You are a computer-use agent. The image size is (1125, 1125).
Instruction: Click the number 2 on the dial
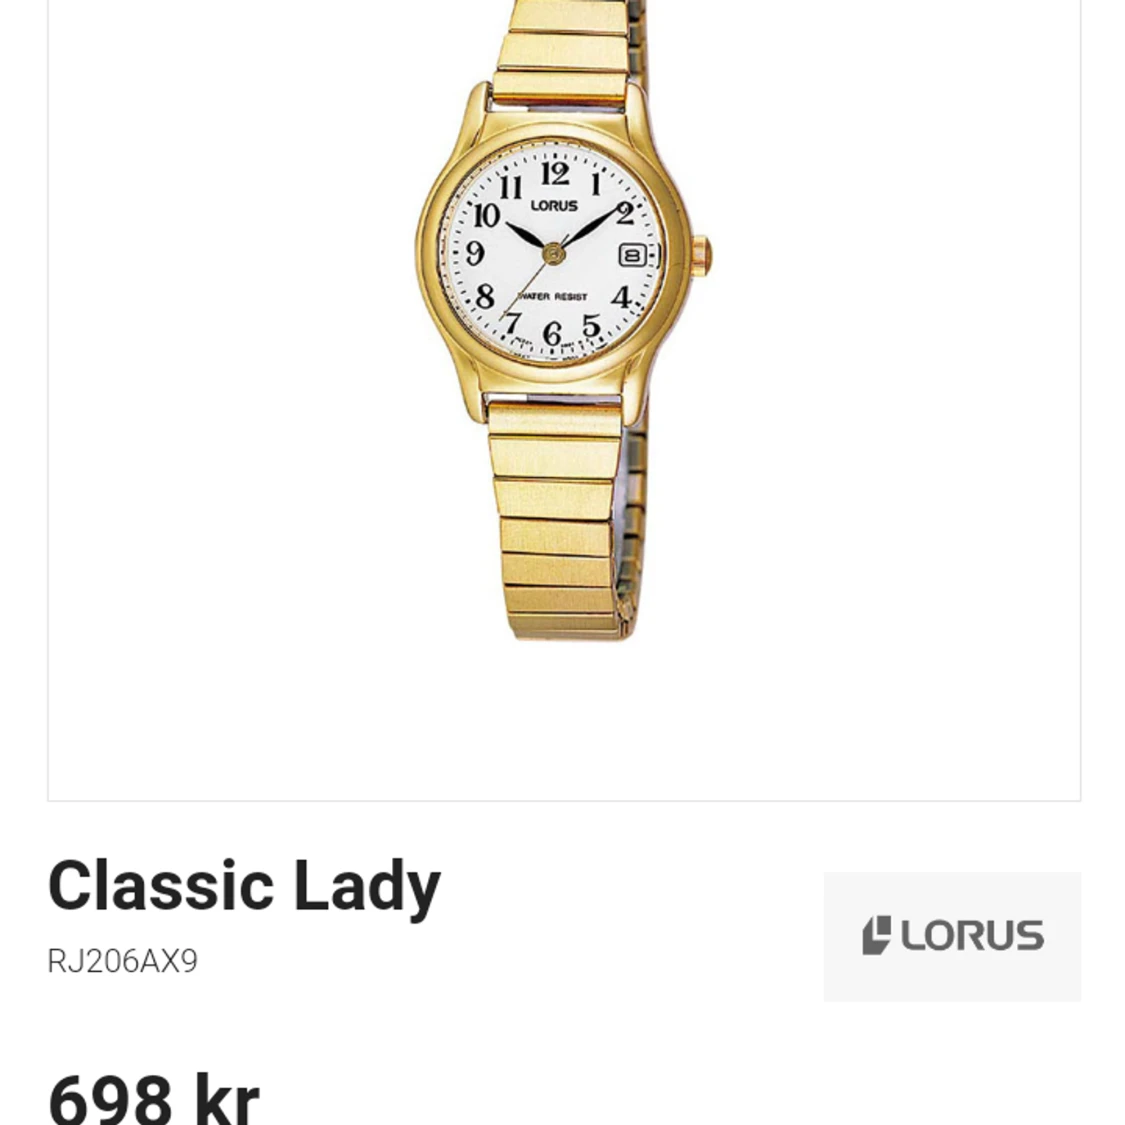click(625, 213)
